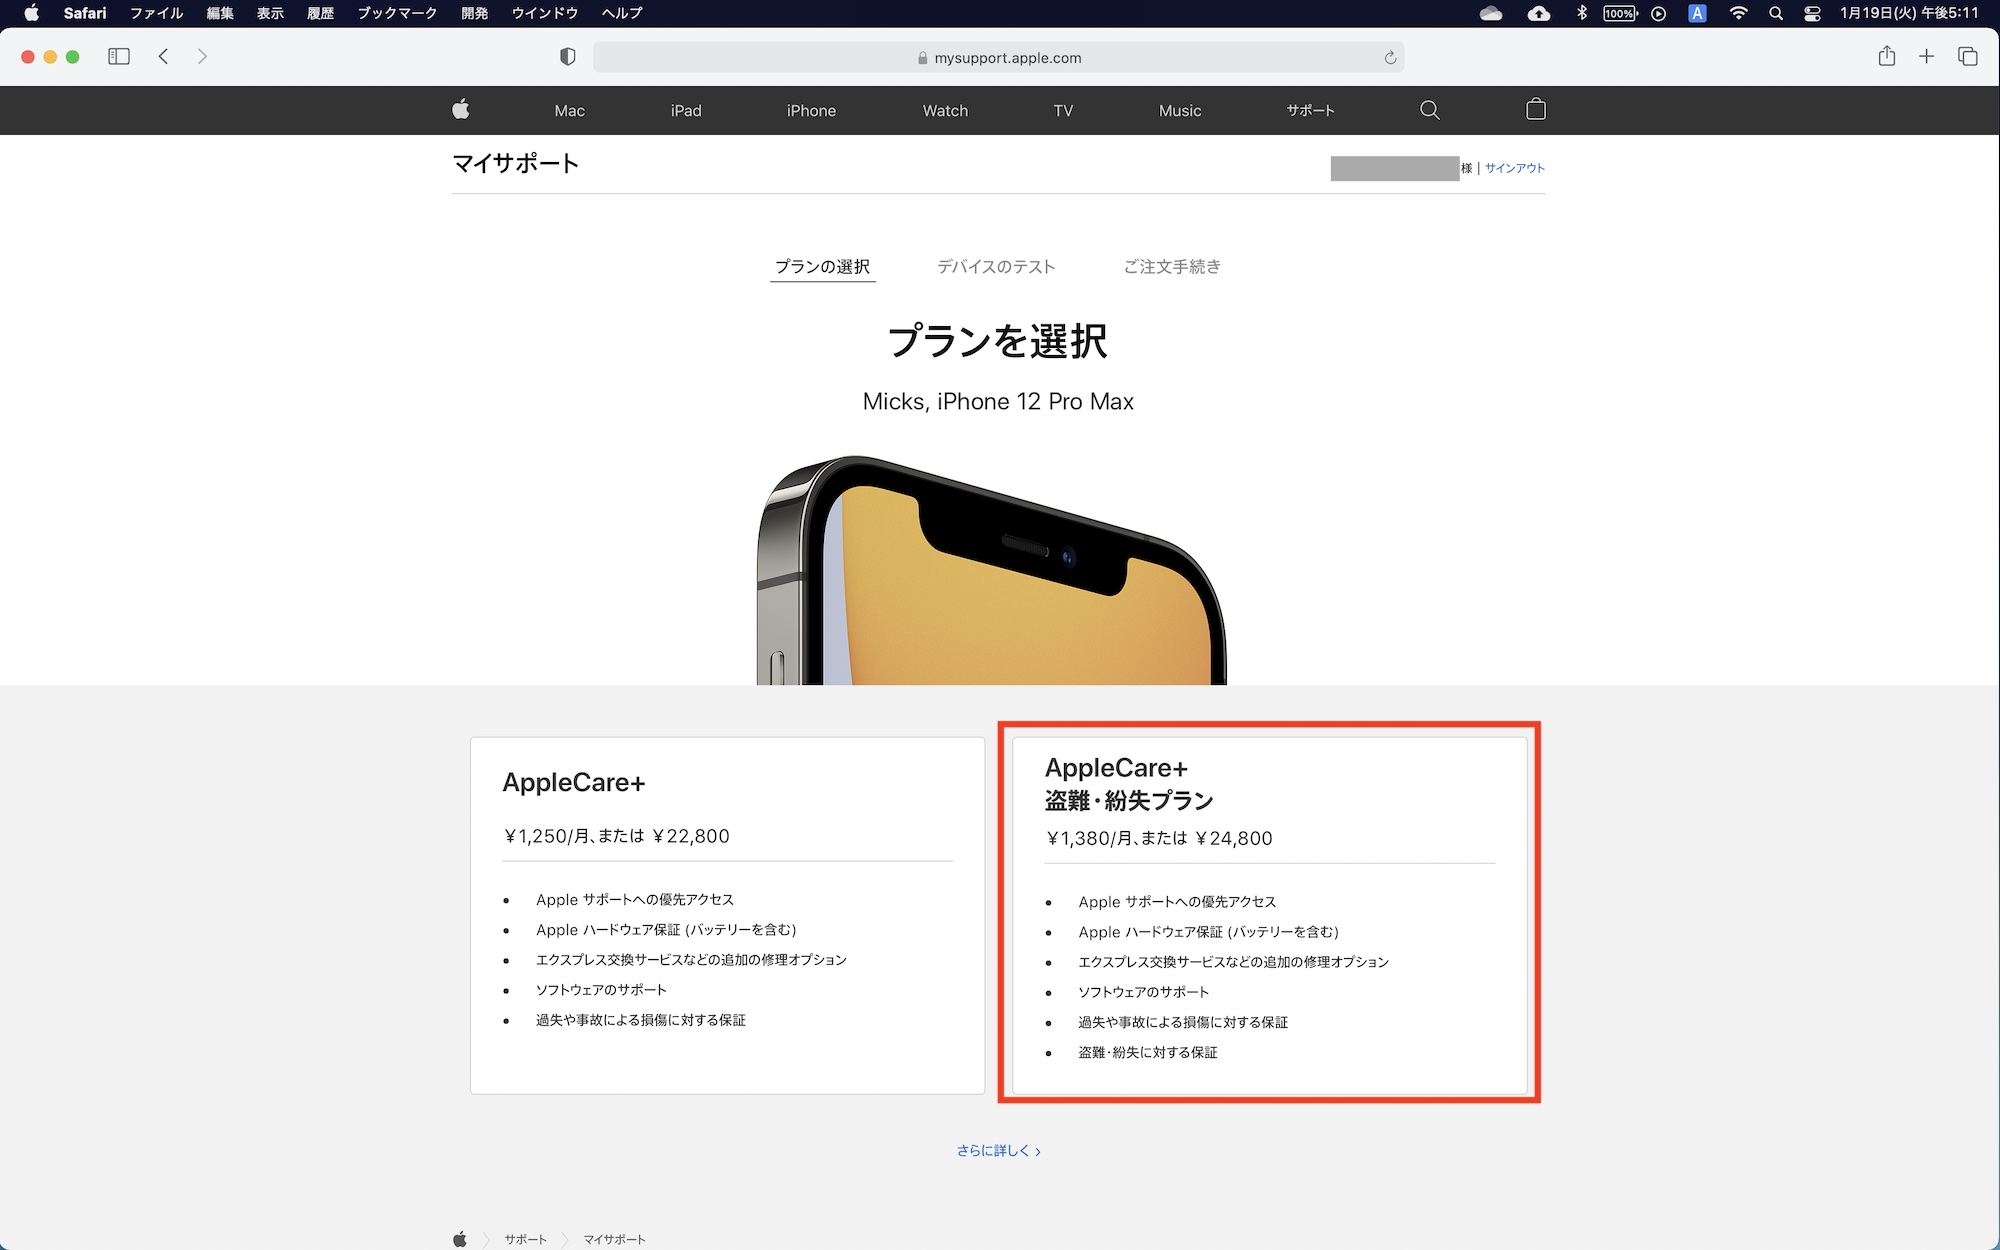Show the tab overview icon
The image size is (2000, 1250).
coord(1967,57)
